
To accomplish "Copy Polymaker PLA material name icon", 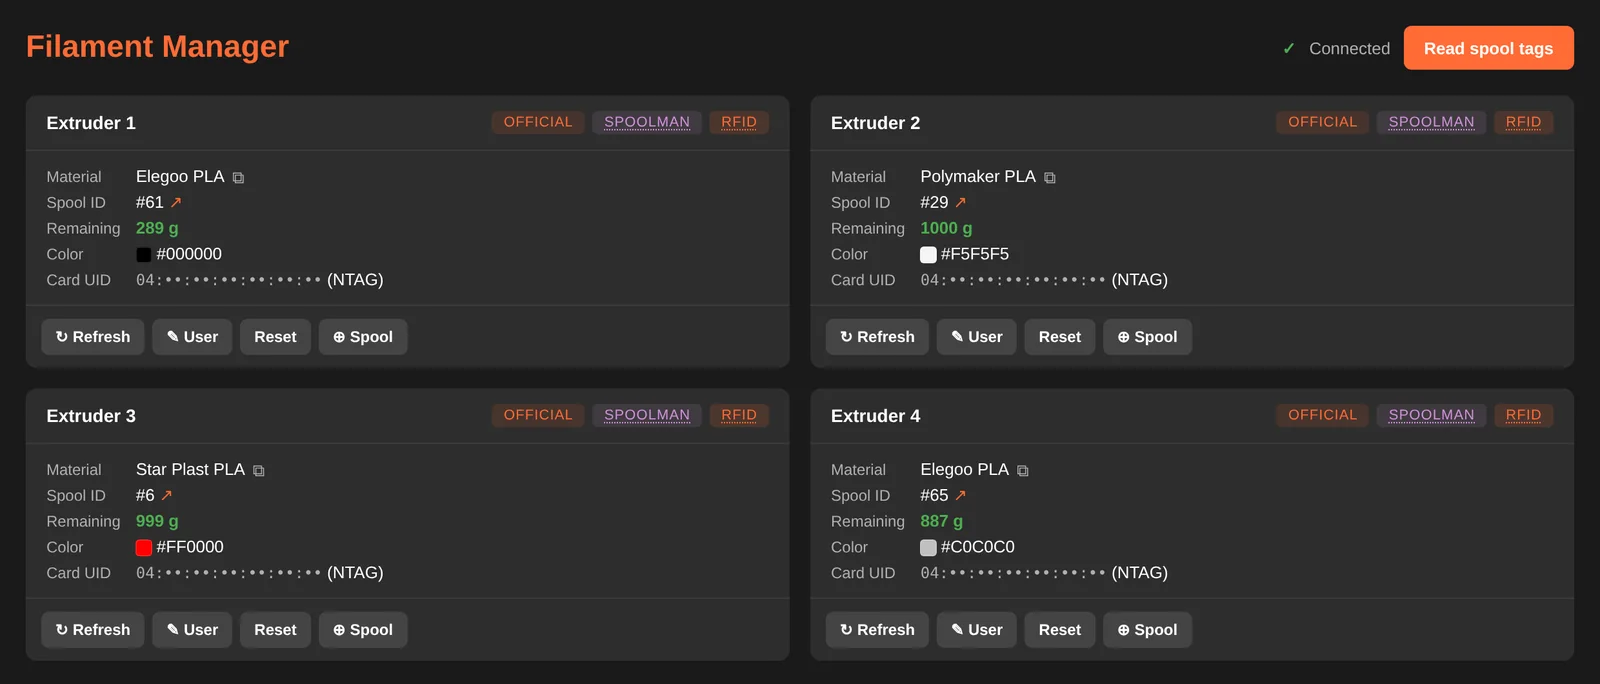I will click(x=1050, y=178).
